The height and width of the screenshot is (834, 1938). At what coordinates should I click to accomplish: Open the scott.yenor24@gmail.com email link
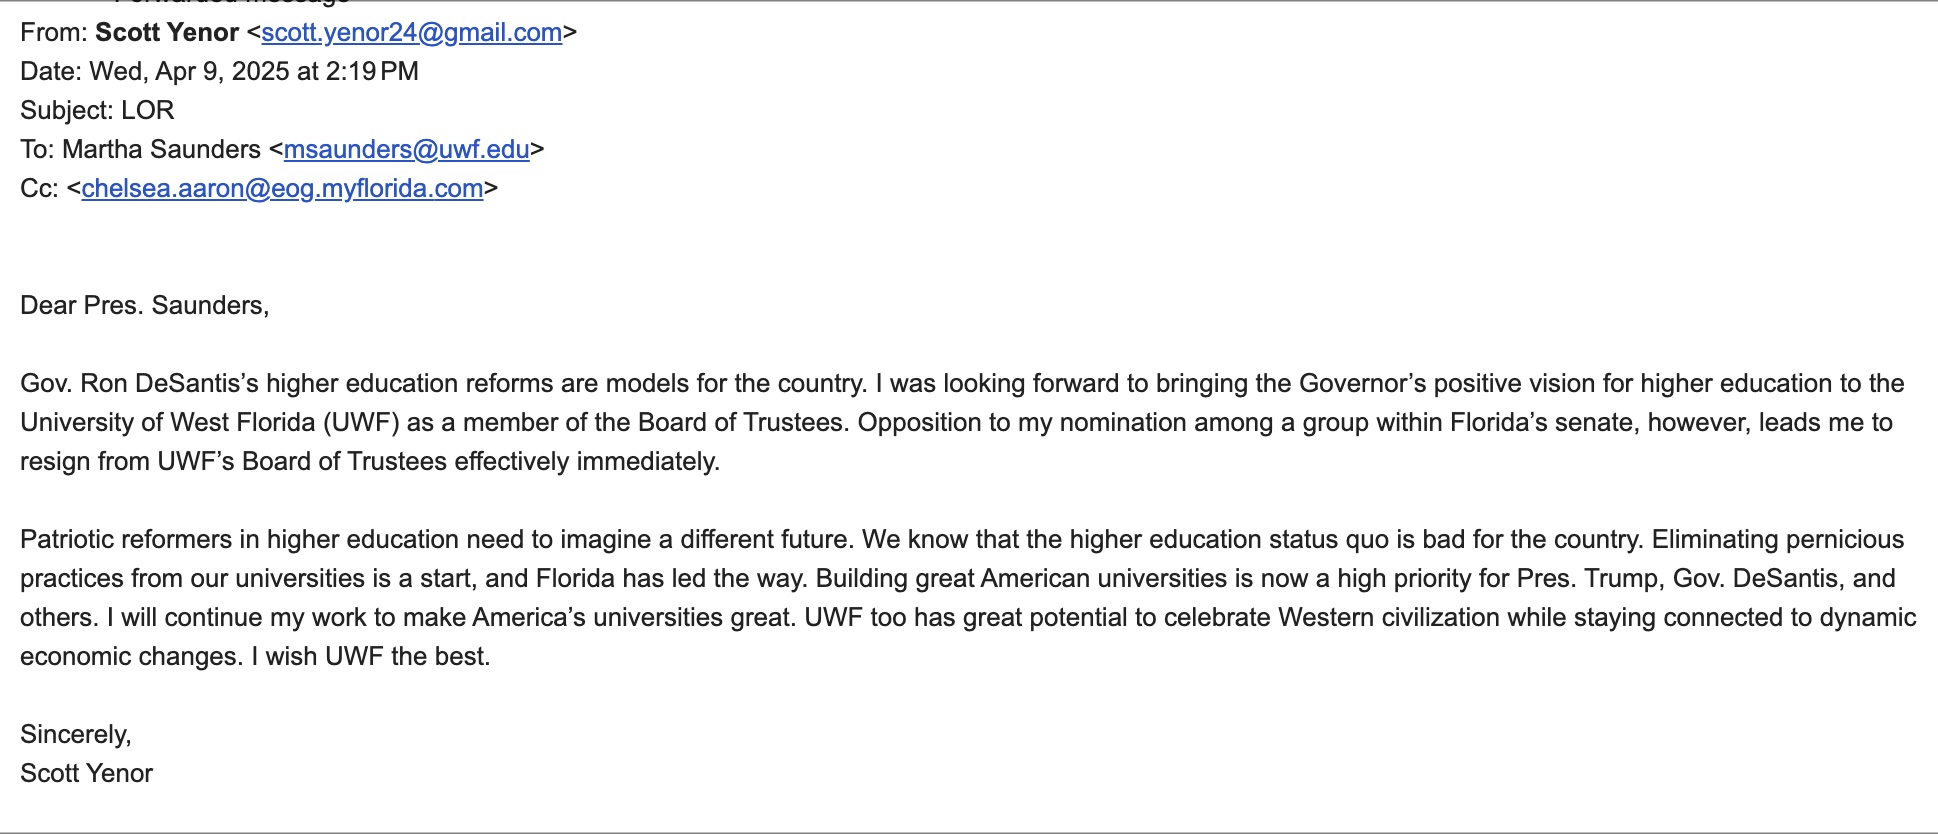411,33
